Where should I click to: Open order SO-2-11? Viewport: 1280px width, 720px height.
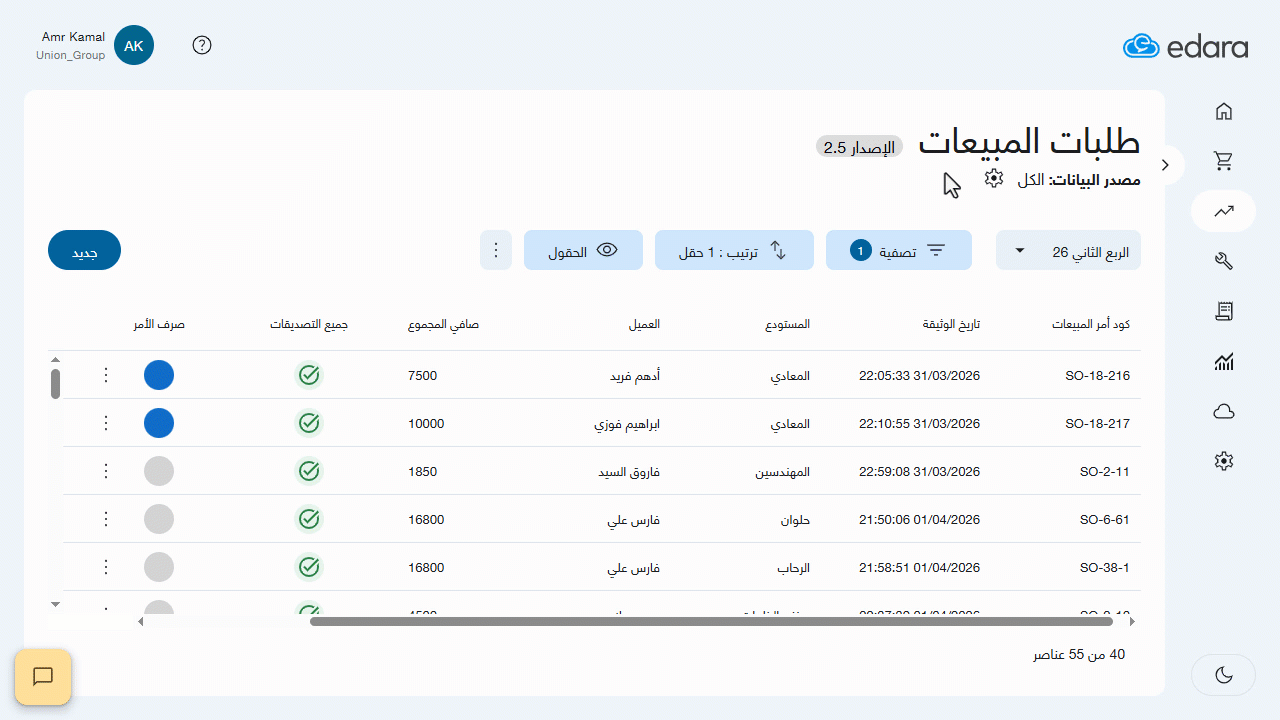[1105, 472]
